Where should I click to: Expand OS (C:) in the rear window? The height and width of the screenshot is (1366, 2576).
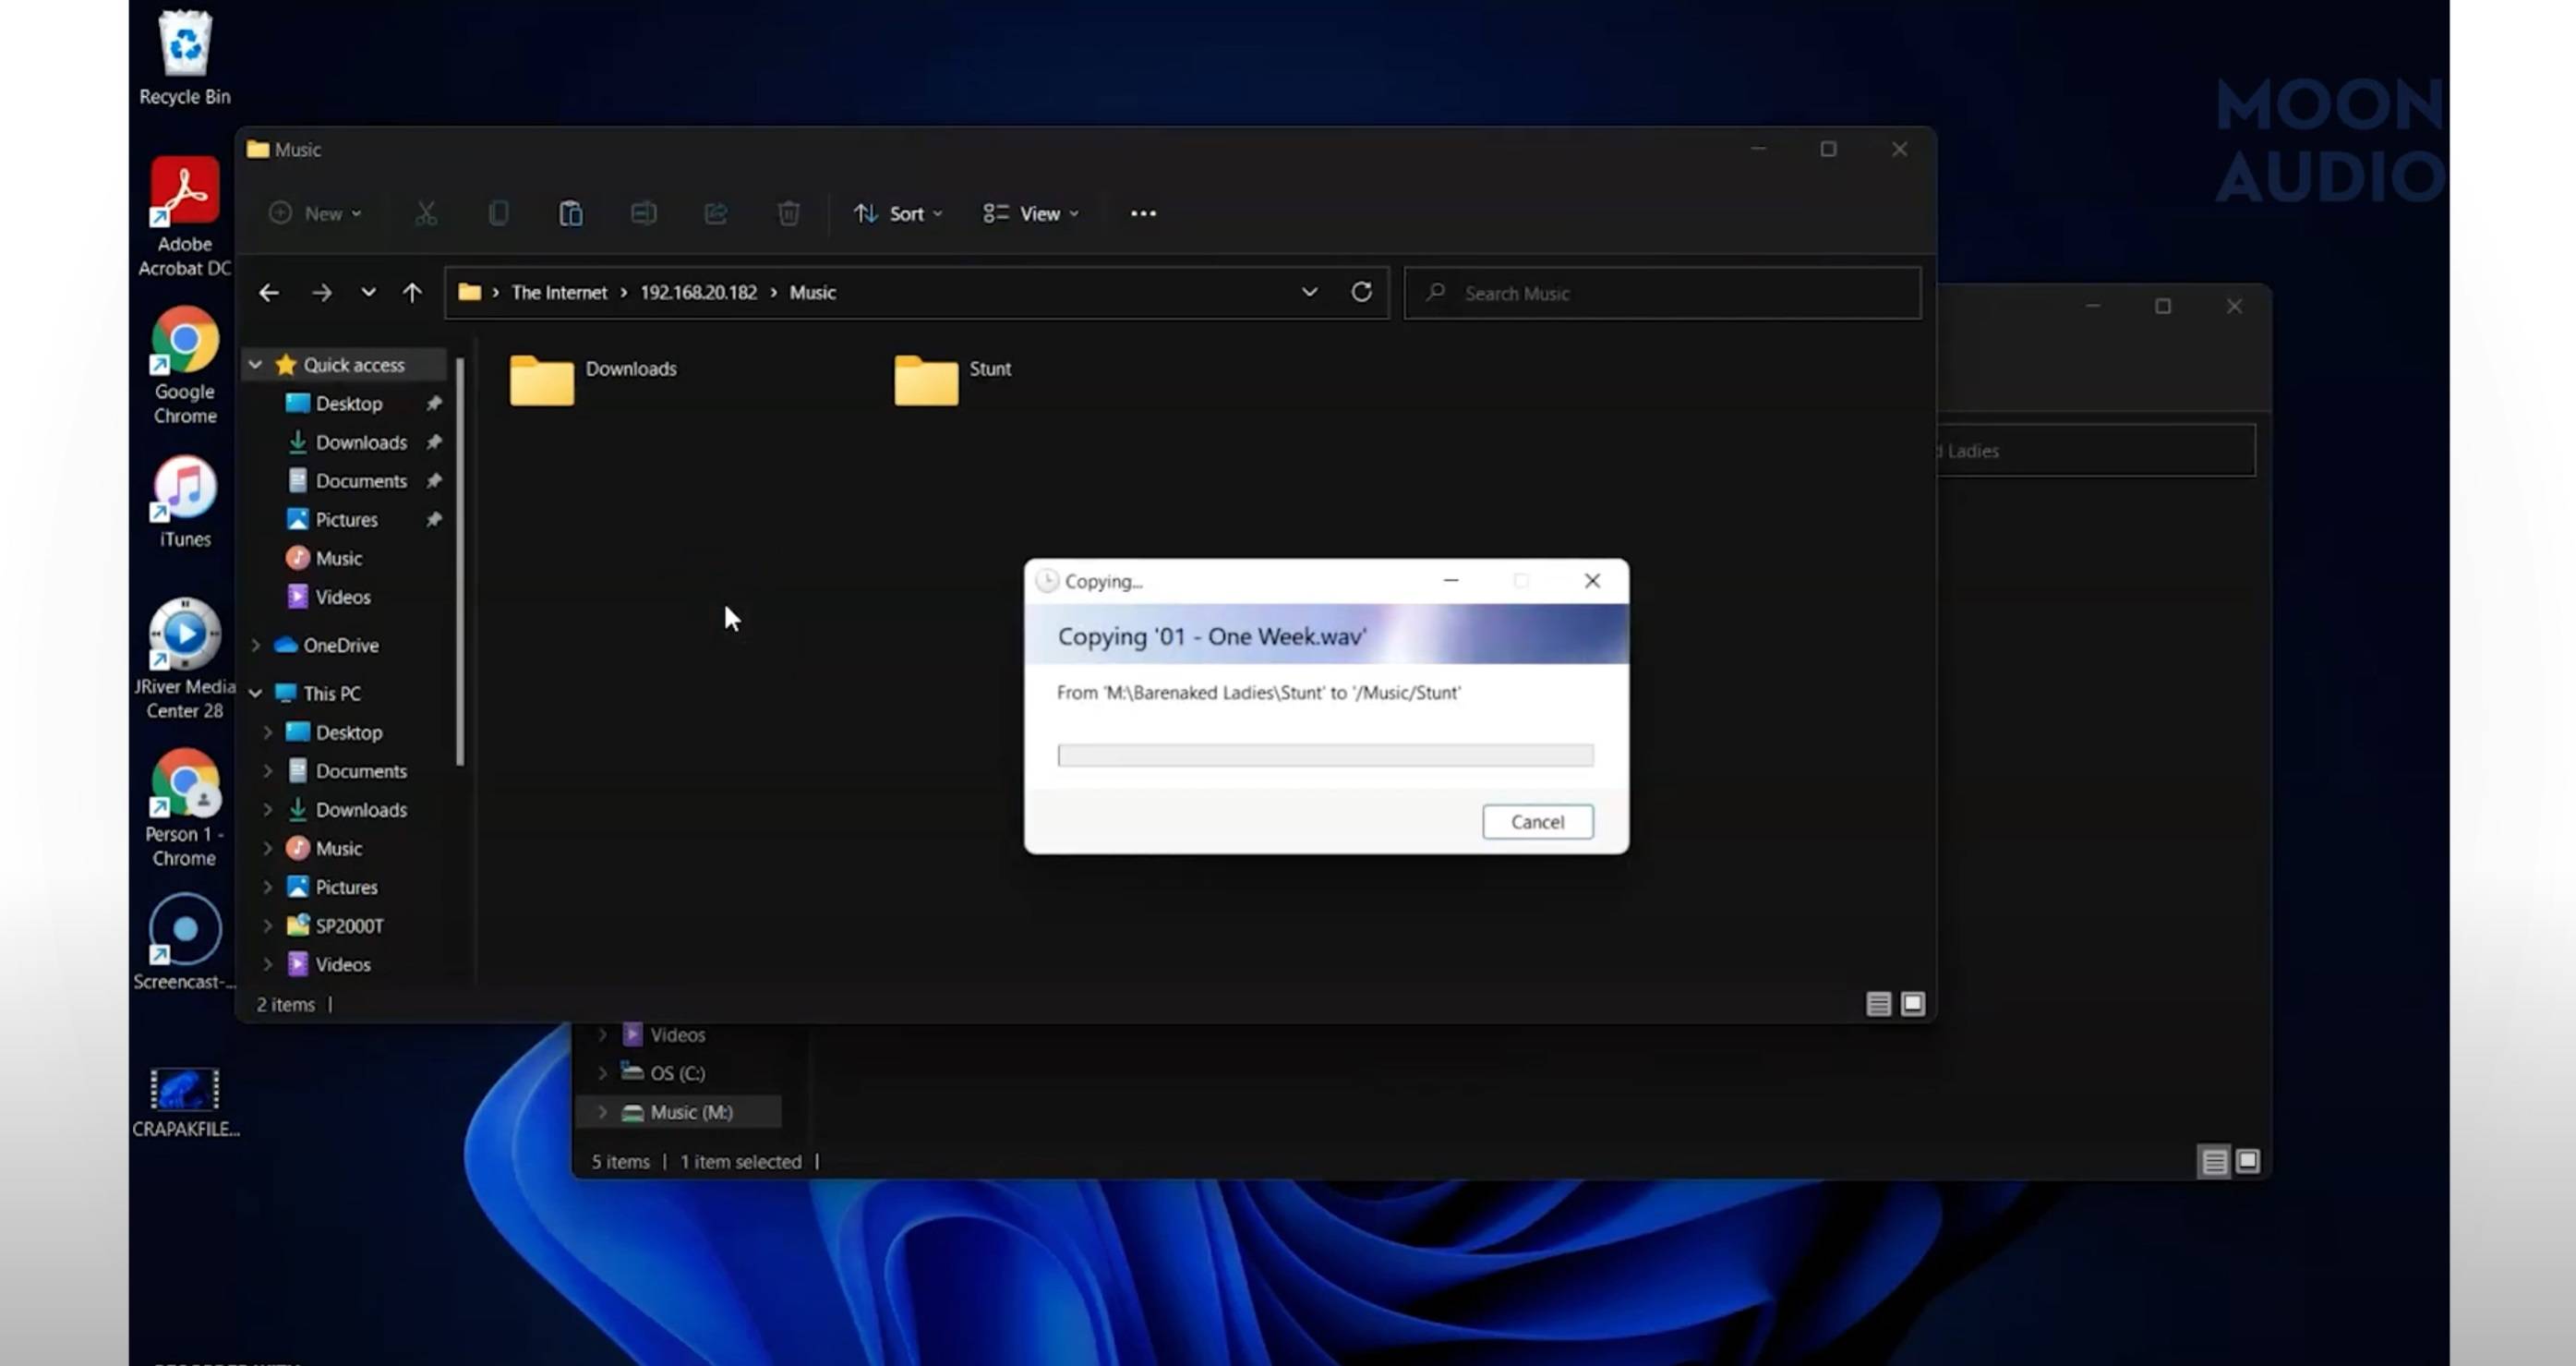tap(602, 1073)
